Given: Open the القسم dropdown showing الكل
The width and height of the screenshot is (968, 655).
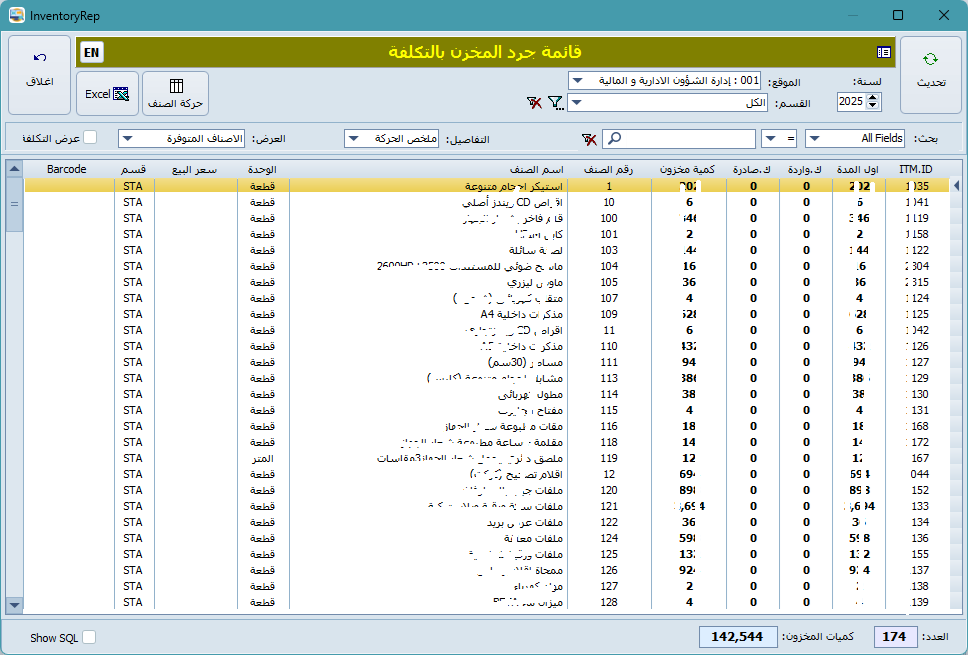Looking at the screenshot, I should pyautogui.click(x=578, y=103).
